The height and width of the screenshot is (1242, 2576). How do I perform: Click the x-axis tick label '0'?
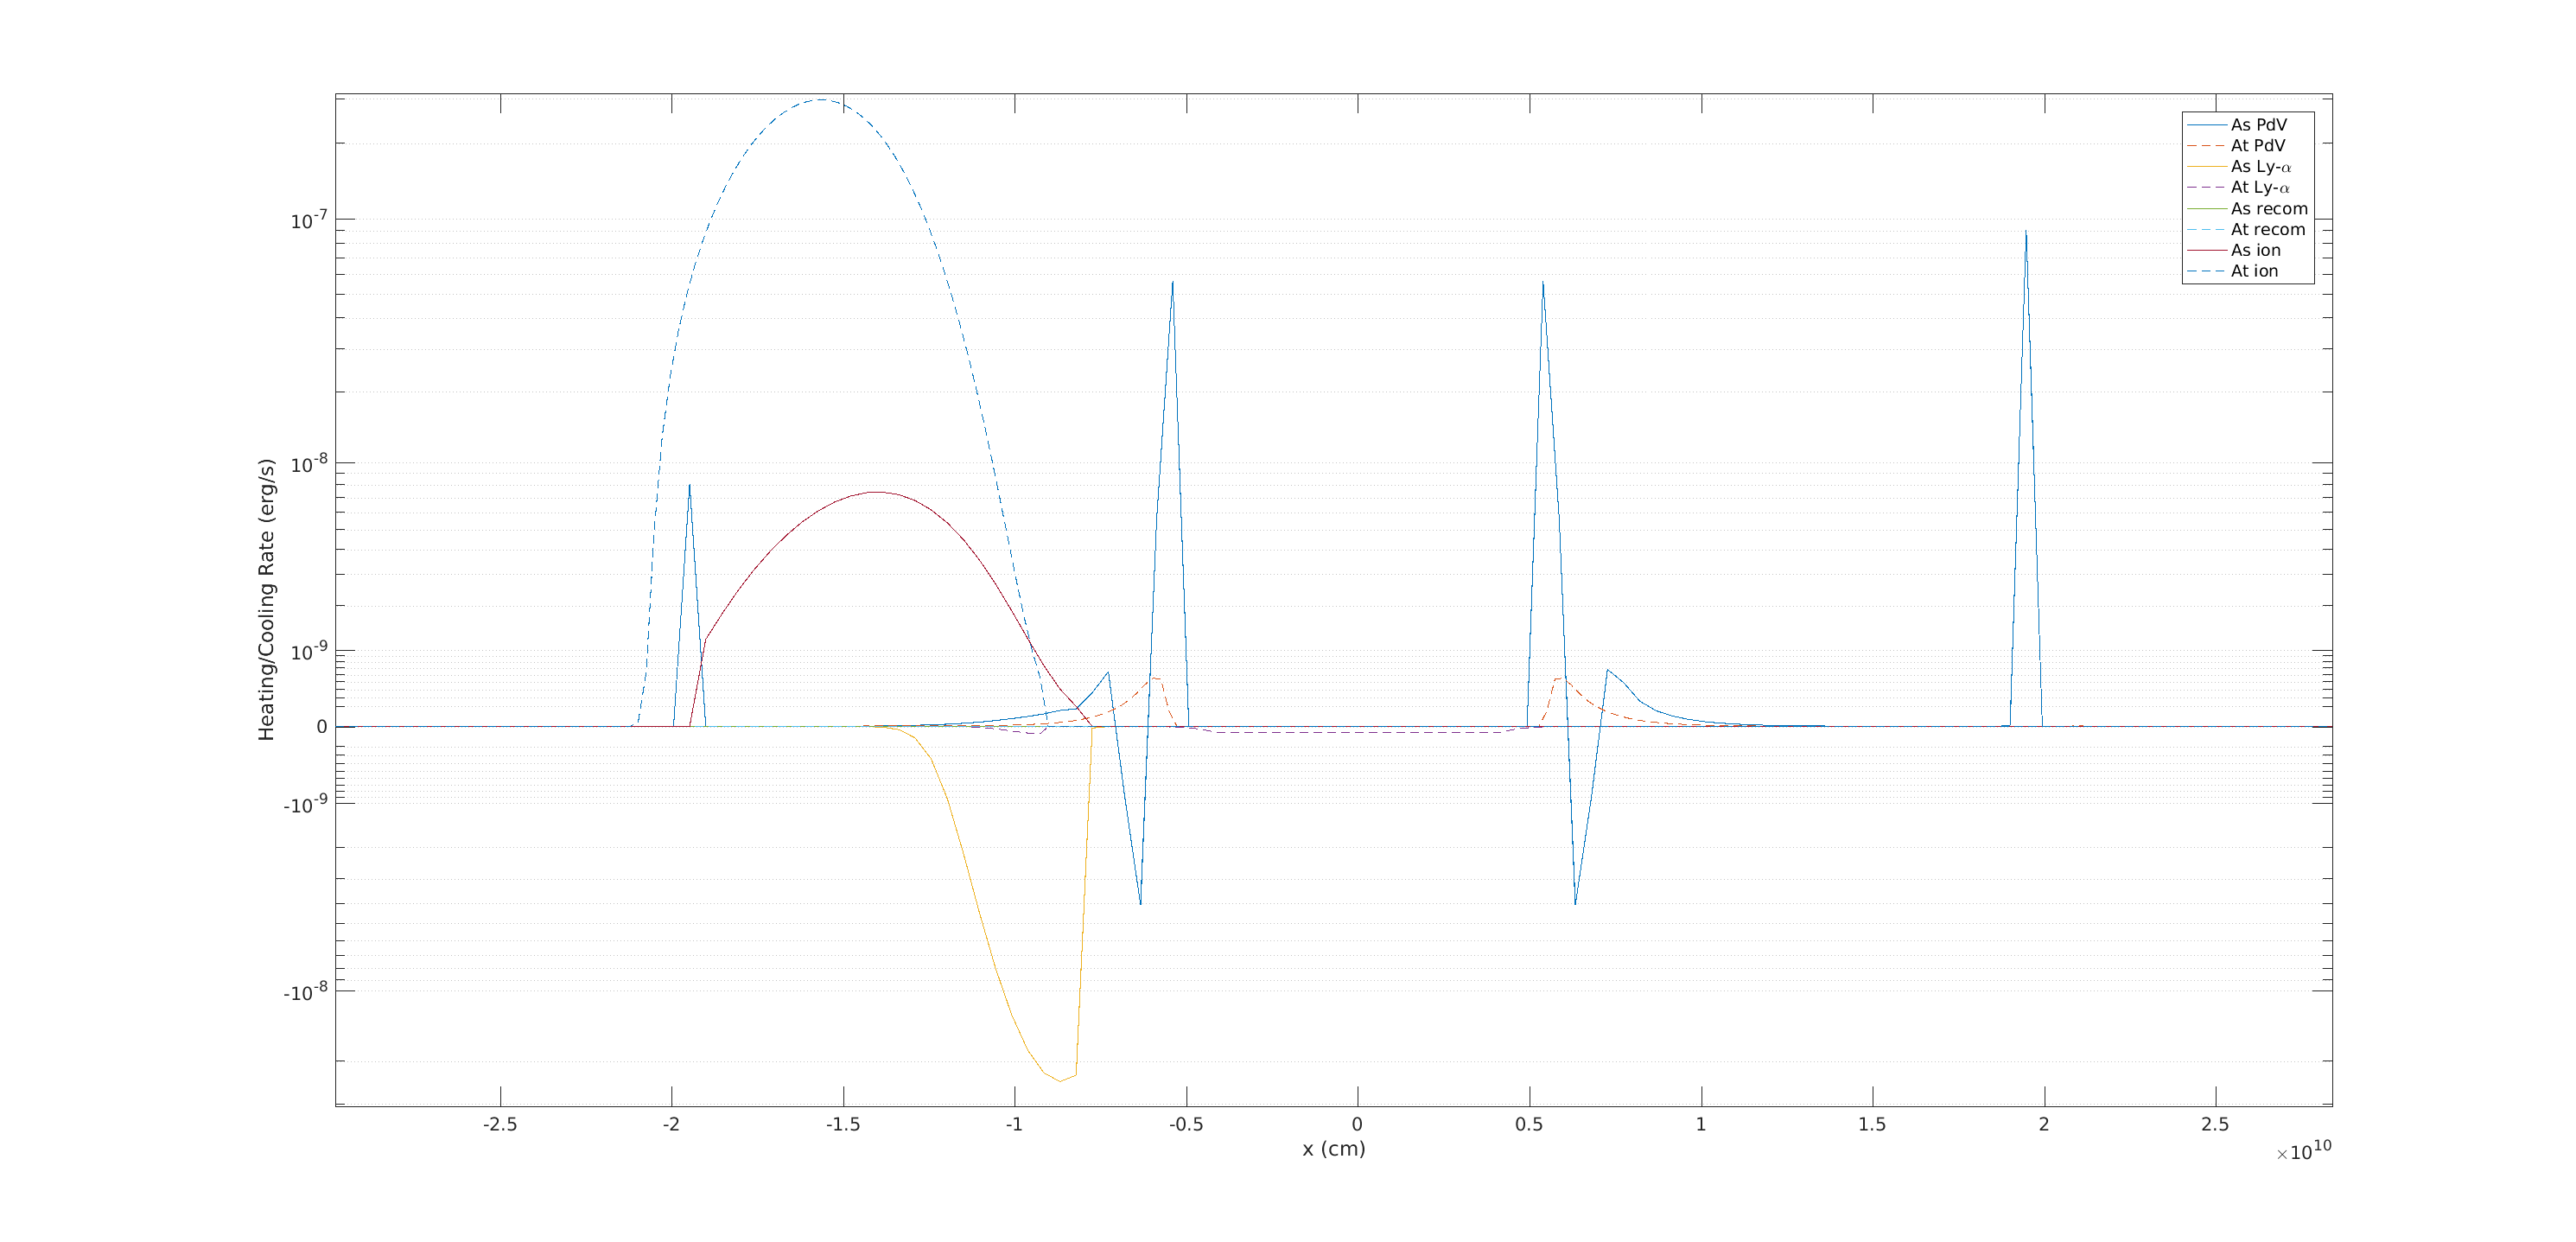click(x=1357, y=1124)
